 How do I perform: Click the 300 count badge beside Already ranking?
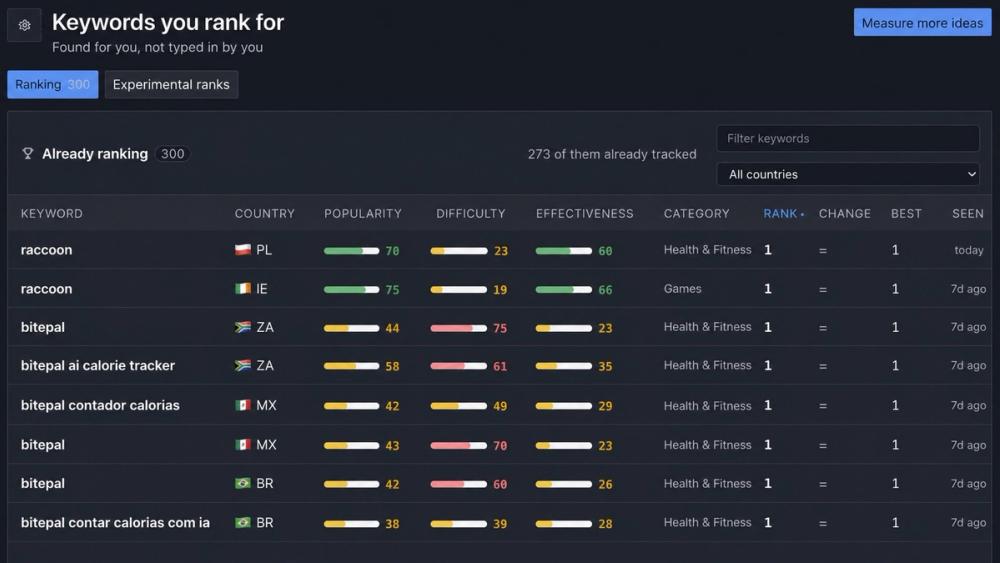pyautogui.click(x=172, y=154)
